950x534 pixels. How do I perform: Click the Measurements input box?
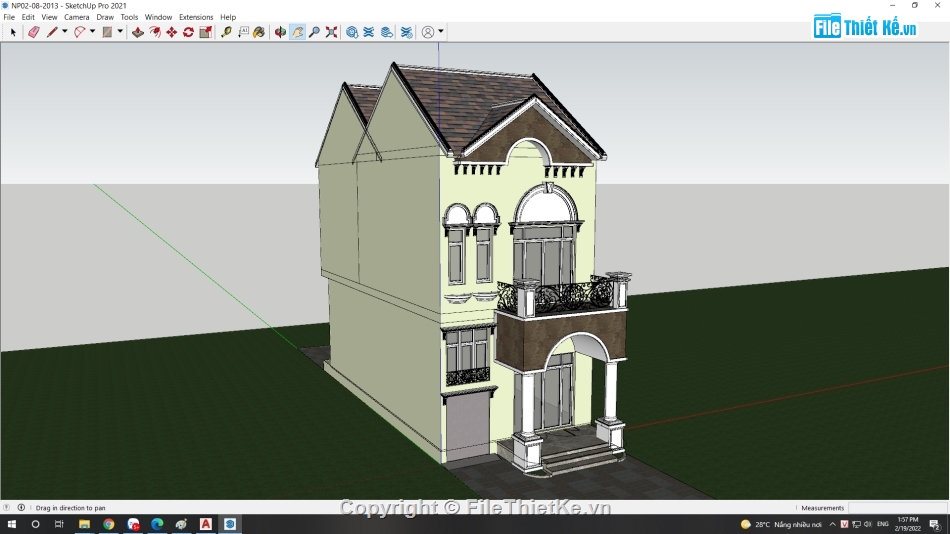pos(898,508)
